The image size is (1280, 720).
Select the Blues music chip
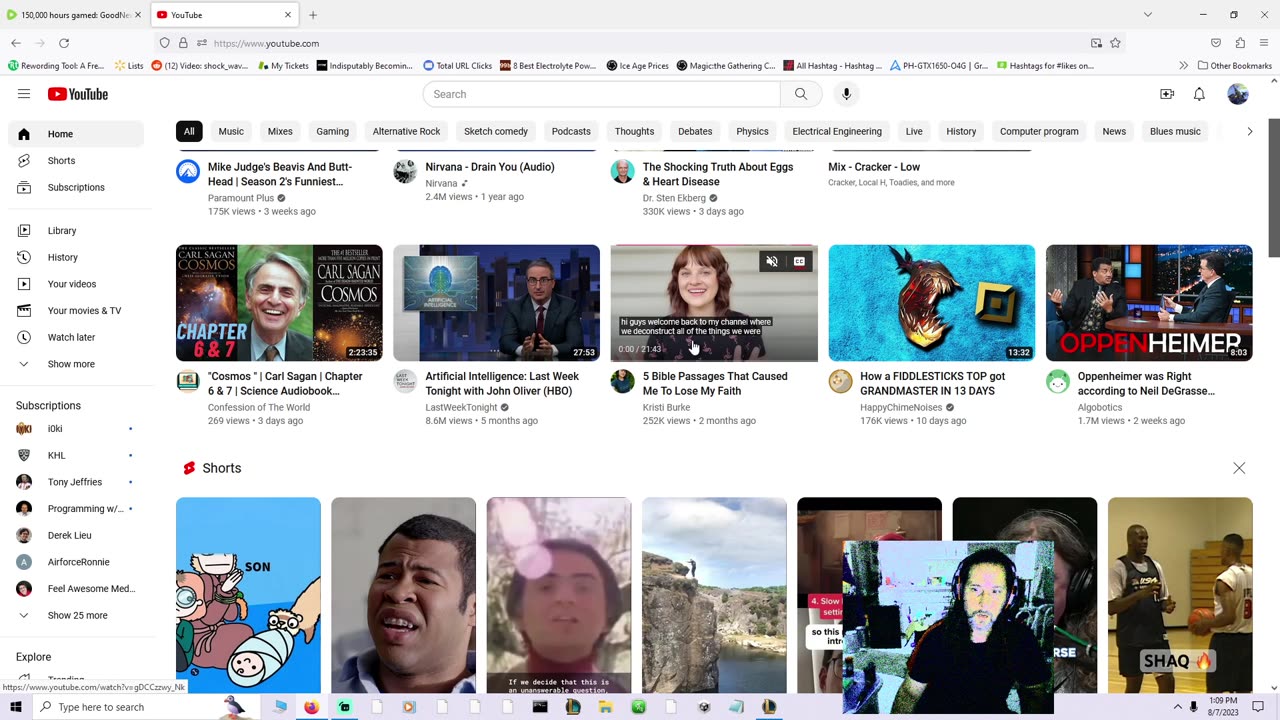[x=1175, y=131]
